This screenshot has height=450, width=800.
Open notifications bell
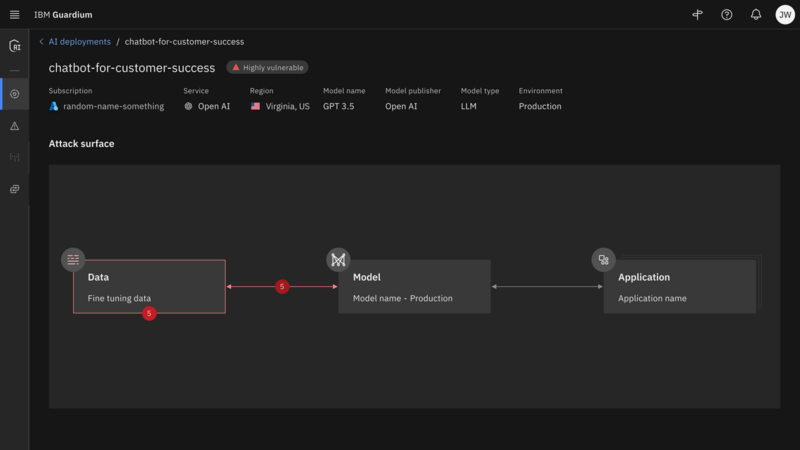tap(756, 15)
